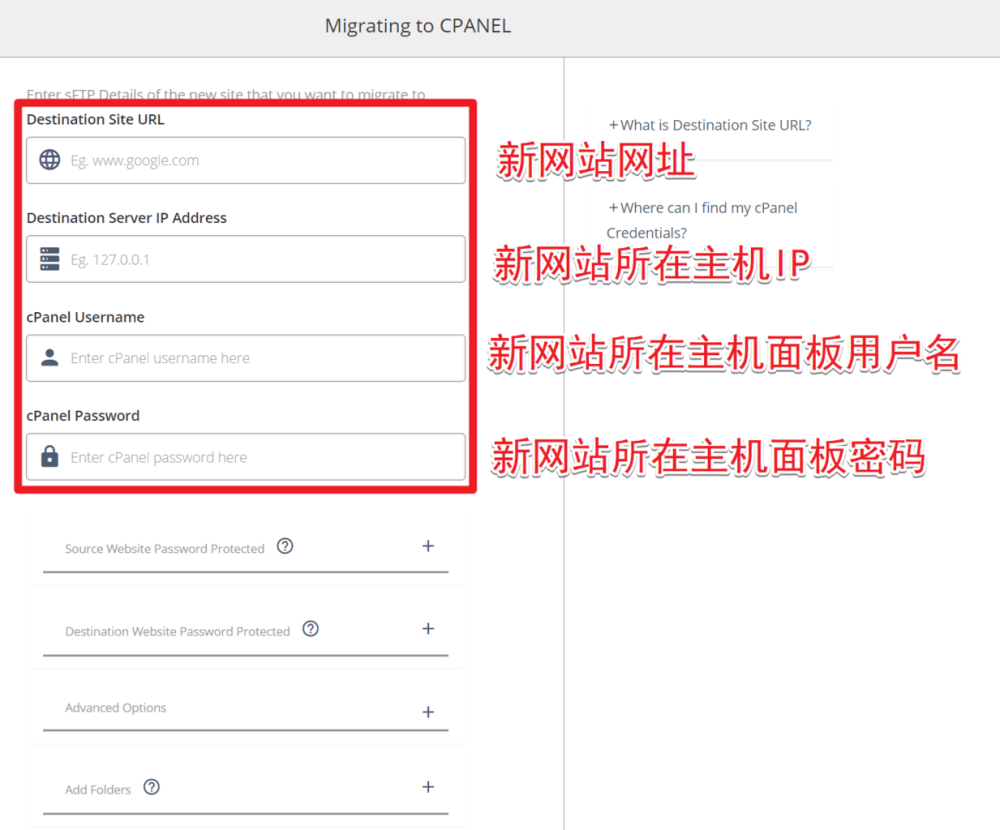Click the Destination Website Password Protected label
This screenshot has width=1000, height=830.
[177, 632]
